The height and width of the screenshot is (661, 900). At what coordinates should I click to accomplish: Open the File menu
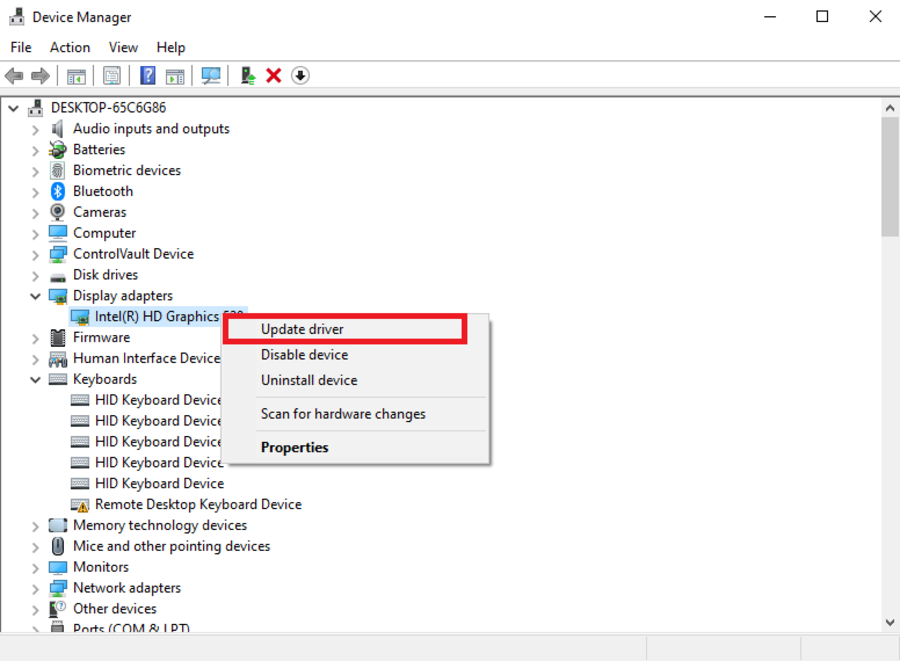[21, 47]
